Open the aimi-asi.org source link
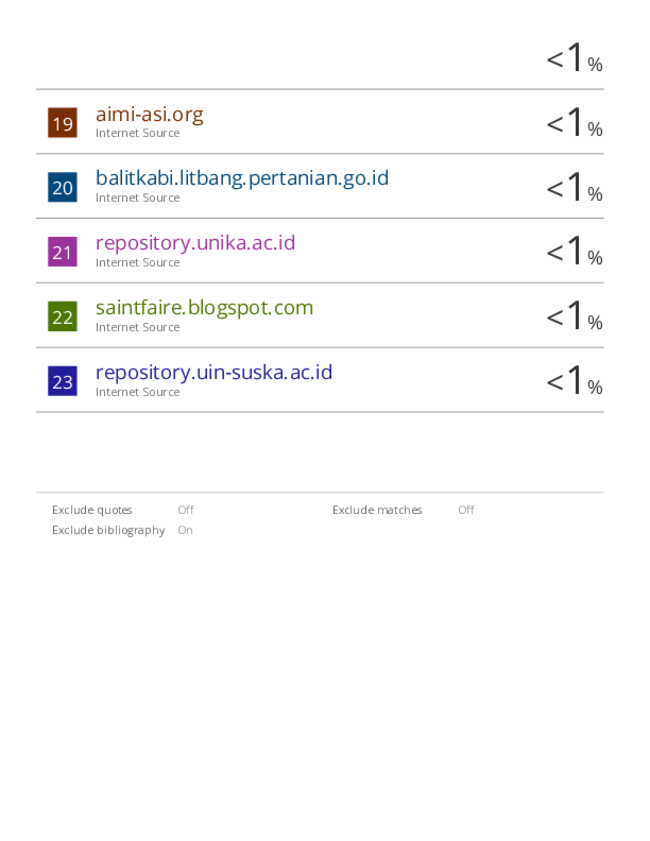This screenshot has width=650, height=841. [x=150, y=114]
